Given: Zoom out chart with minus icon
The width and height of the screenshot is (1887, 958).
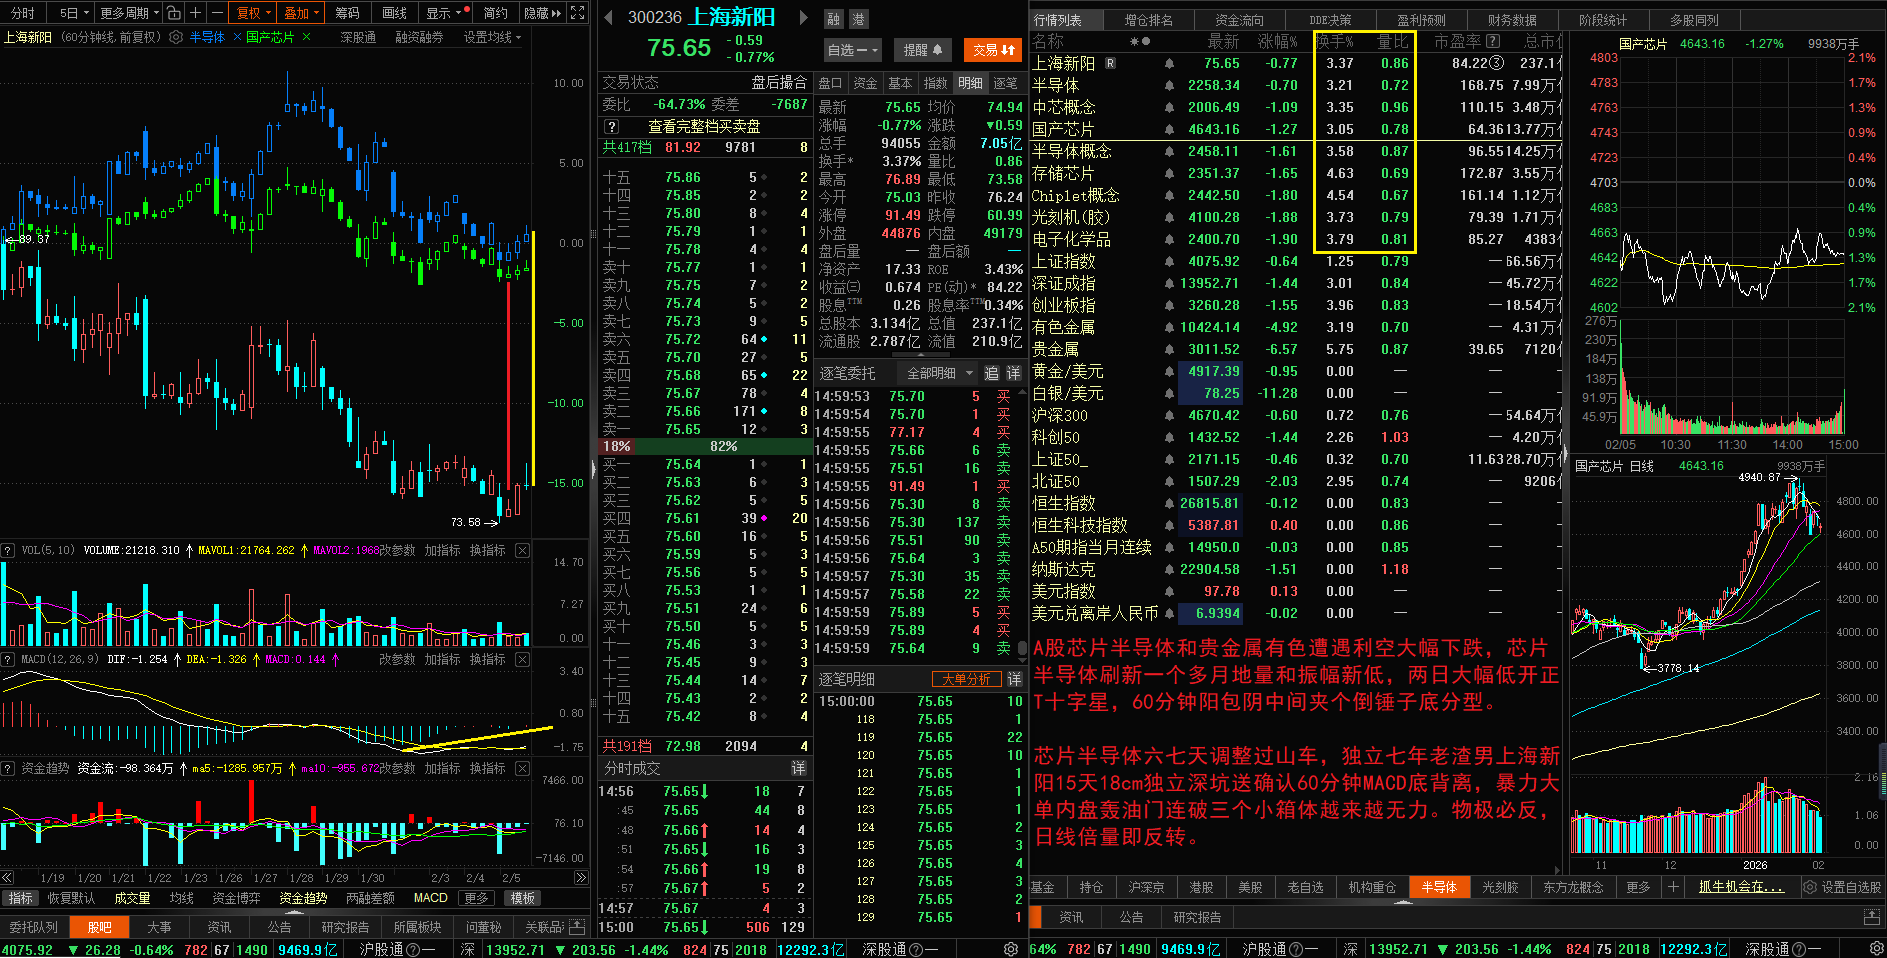Looking at the screenshot, I should tap(216, 13).
